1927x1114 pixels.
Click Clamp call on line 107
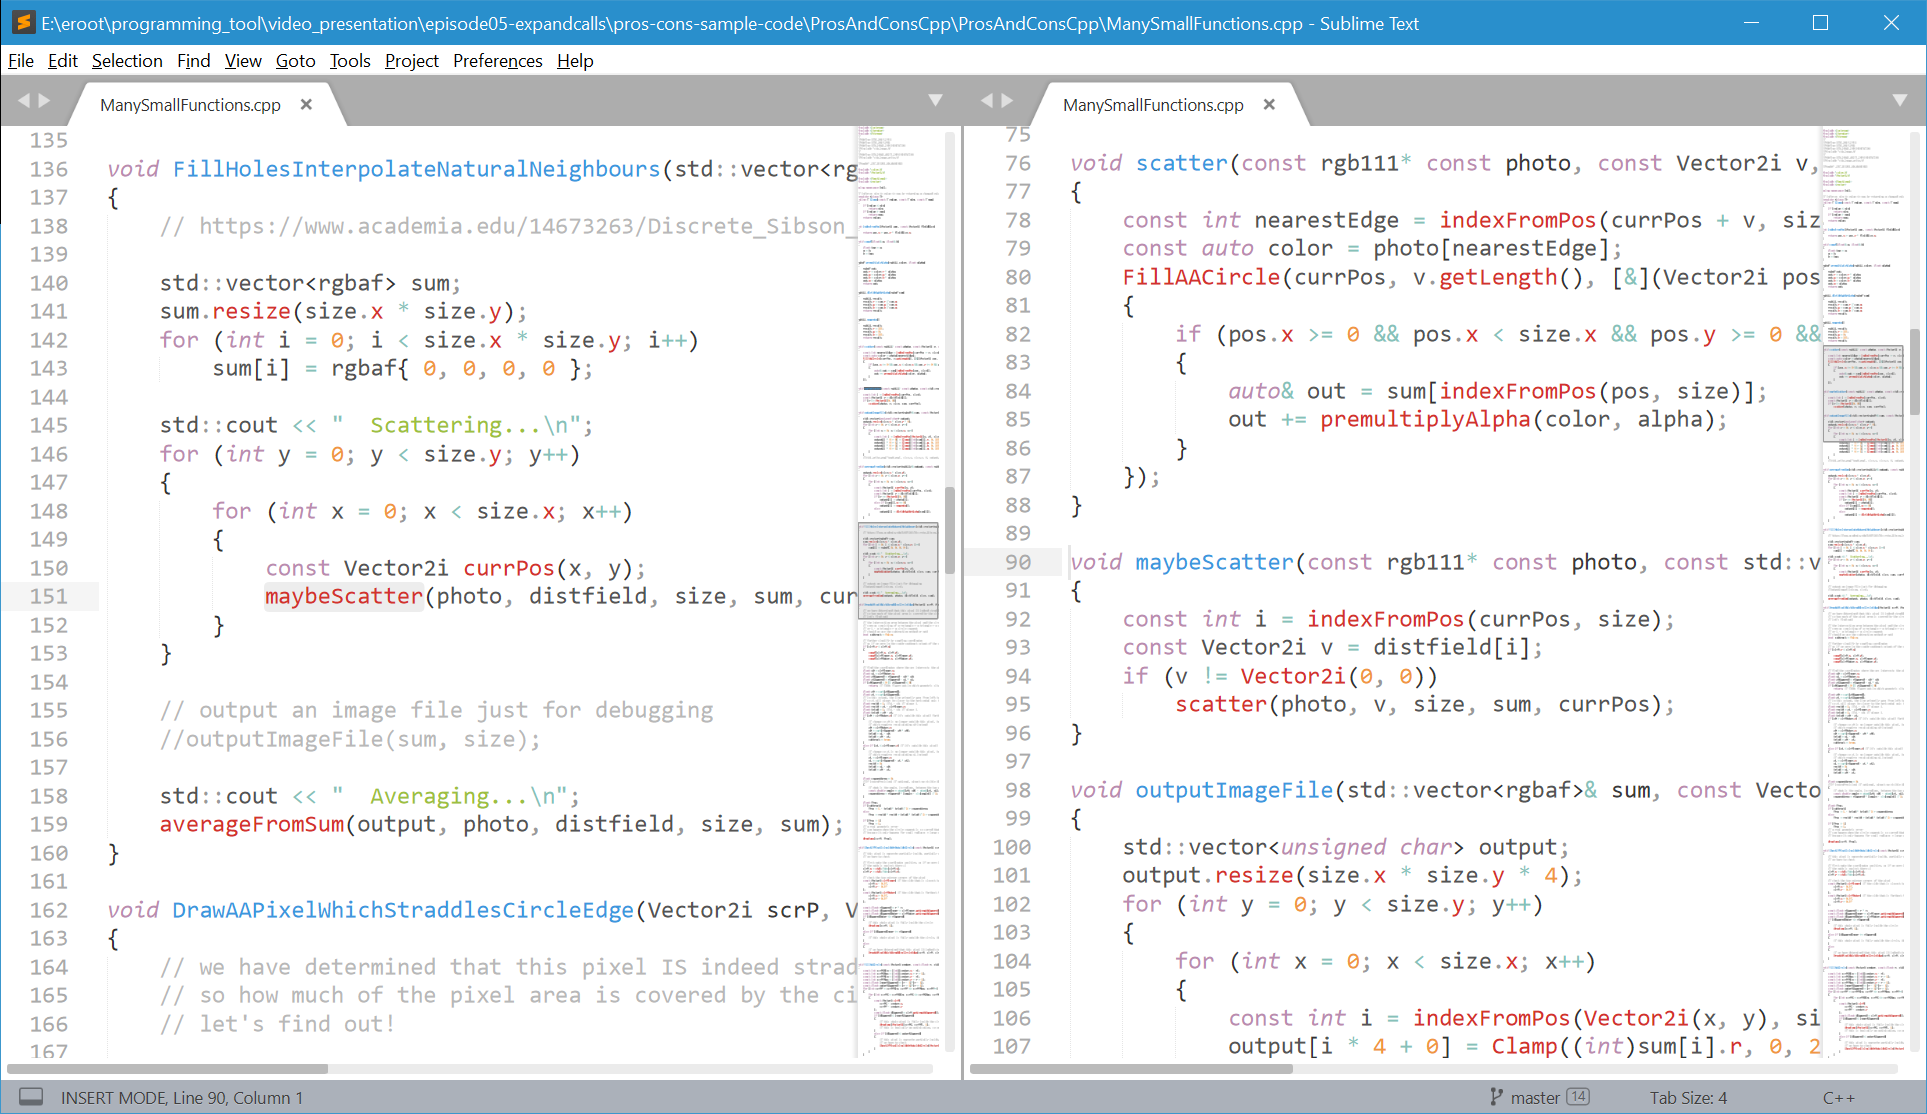click(x=1525, y=1047)
